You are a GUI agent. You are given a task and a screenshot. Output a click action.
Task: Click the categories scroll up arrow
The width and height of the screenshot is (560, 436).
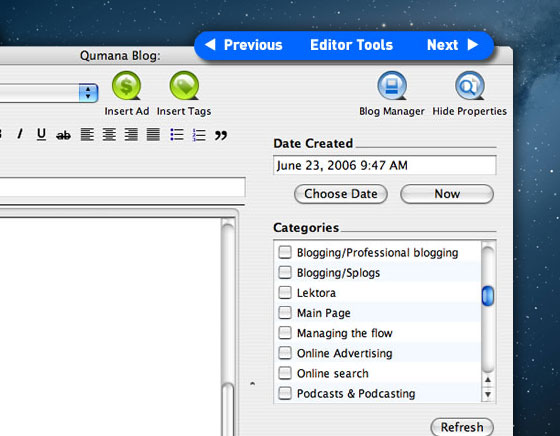pyautogui.click(x=488, y=380)
